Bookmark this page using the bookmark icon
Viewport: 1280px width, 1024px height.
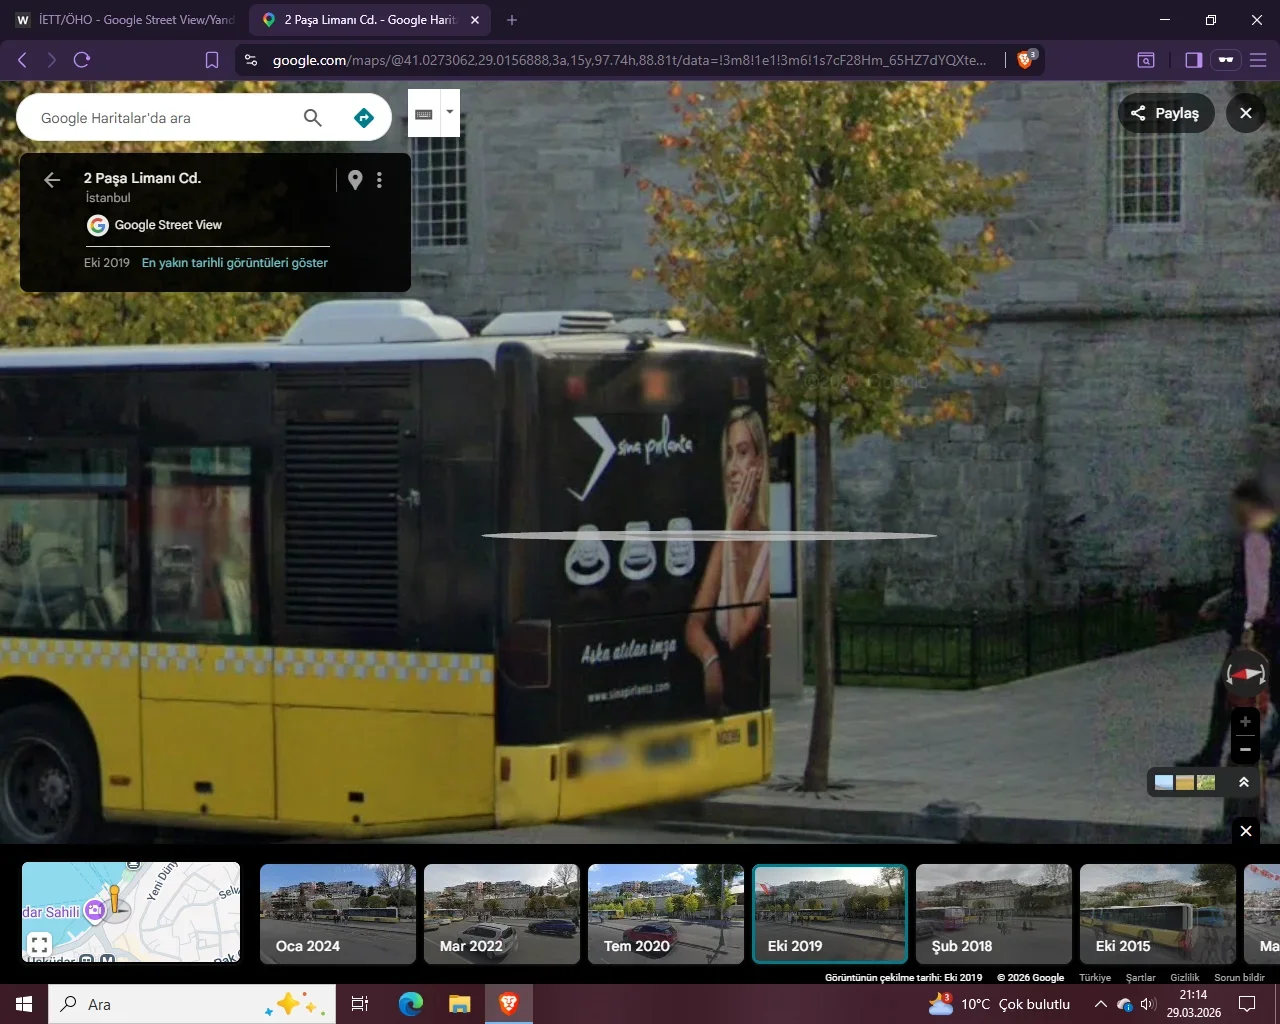point(212,60)
